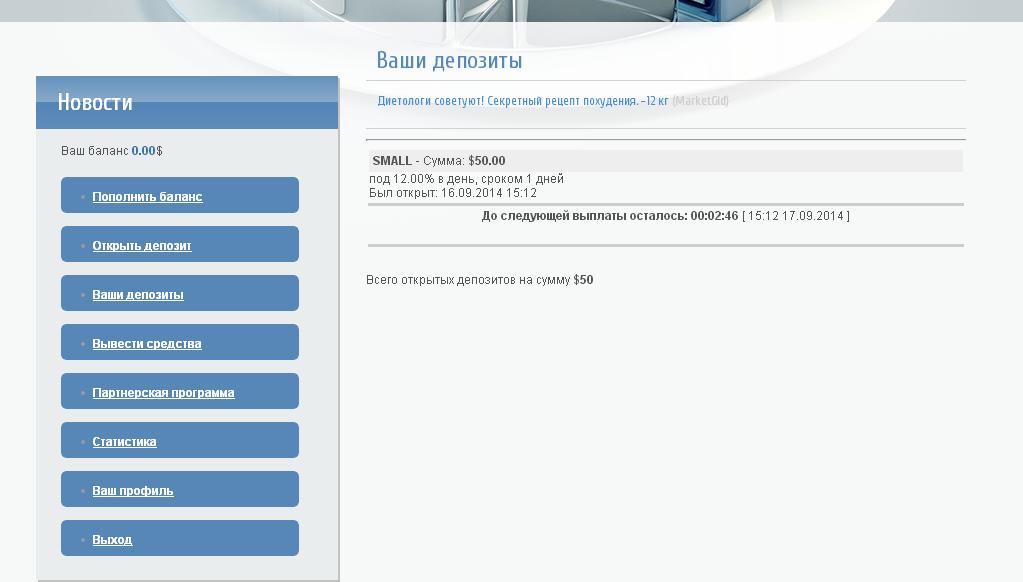Click the Новости panel header
This screenshot has width=1023, height=582.
(187, 102)
